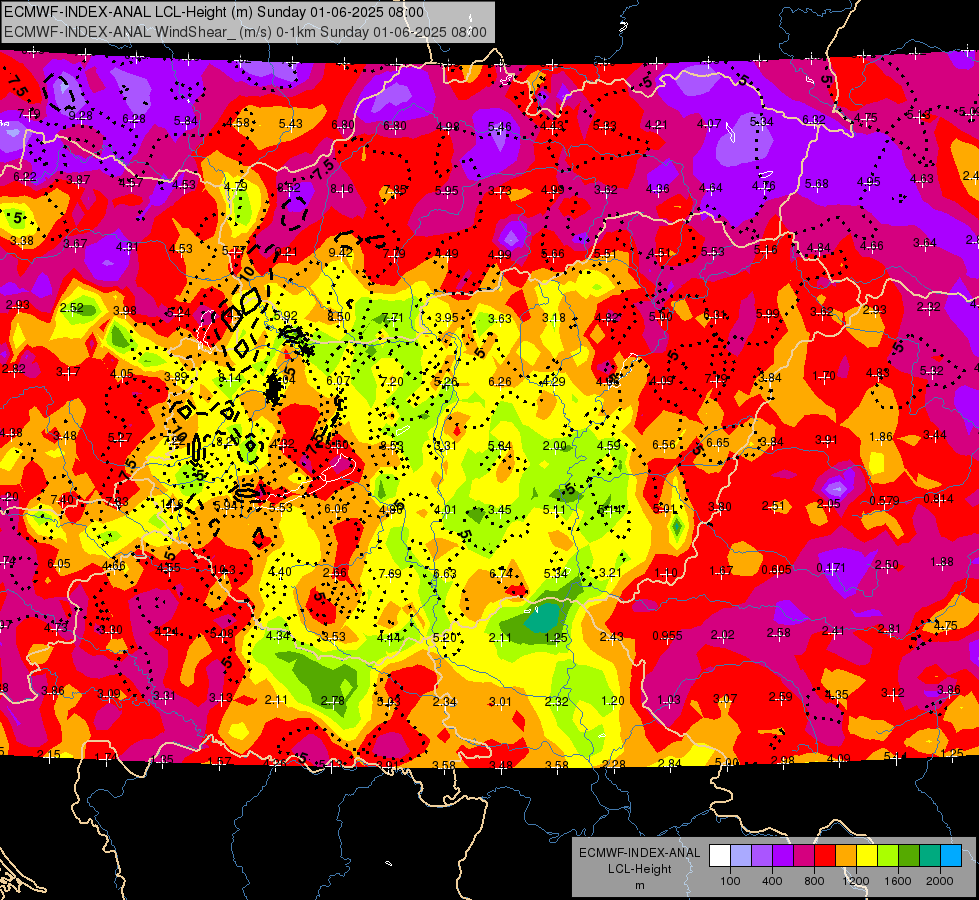Viewport: 979px width, 900px height.
Task: Click the legend's ECMWF-INDEX-ANAL label
Action: tap(639, 853)
